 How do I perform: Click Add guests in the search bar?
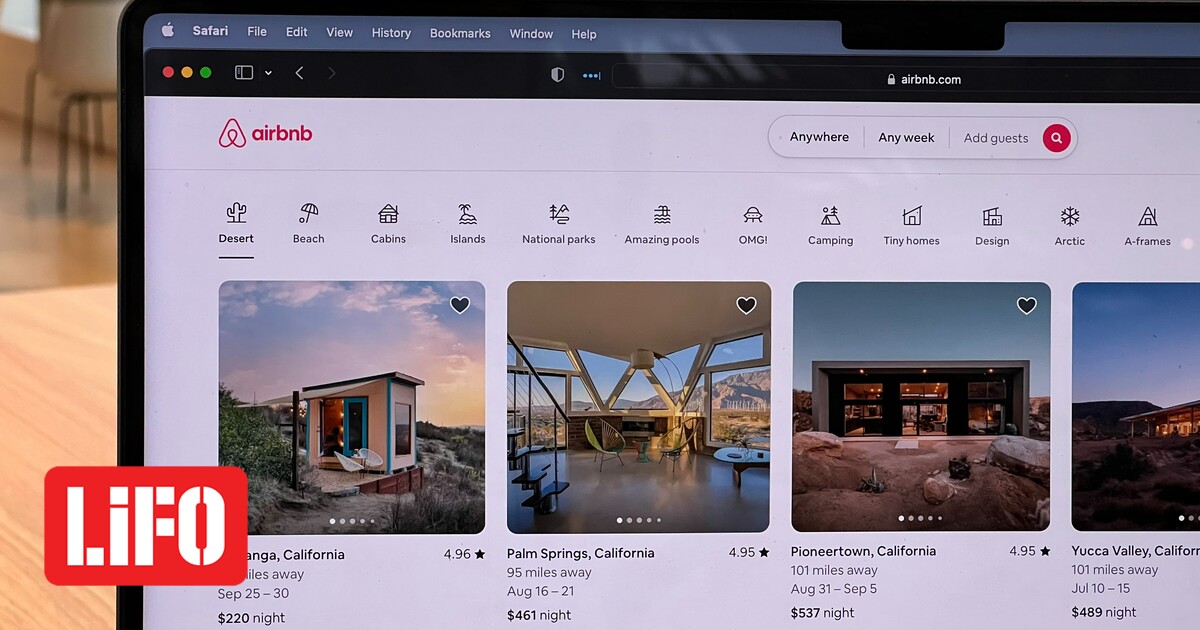click(x=996, y=138)
